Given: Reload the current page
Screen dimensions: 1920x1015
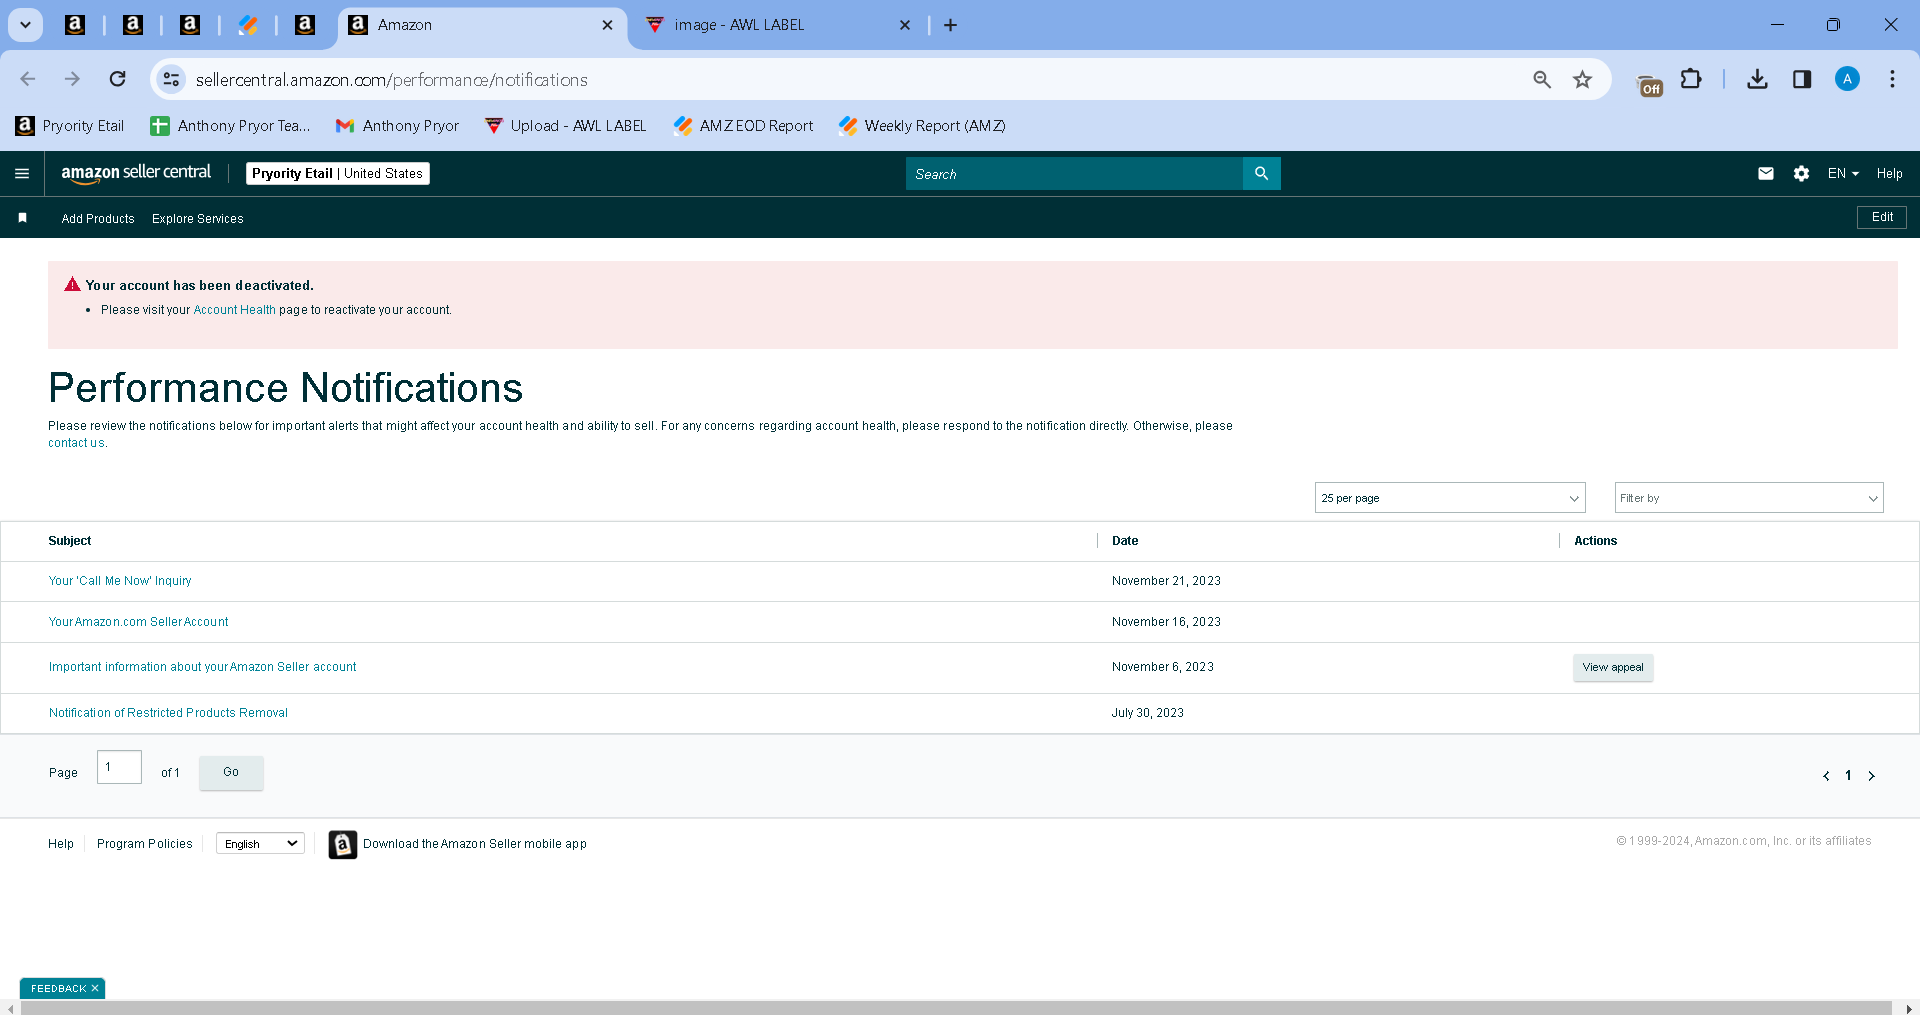Looking at the screenshot, I should click(118, 79).
